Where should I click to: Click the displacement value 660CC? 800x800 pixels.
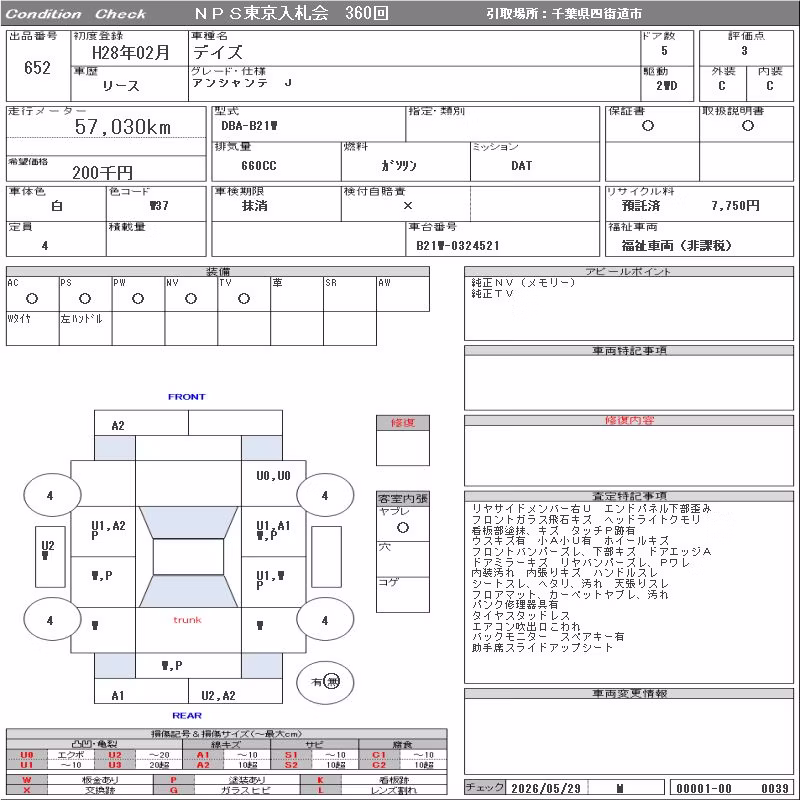tap(259, 165)
